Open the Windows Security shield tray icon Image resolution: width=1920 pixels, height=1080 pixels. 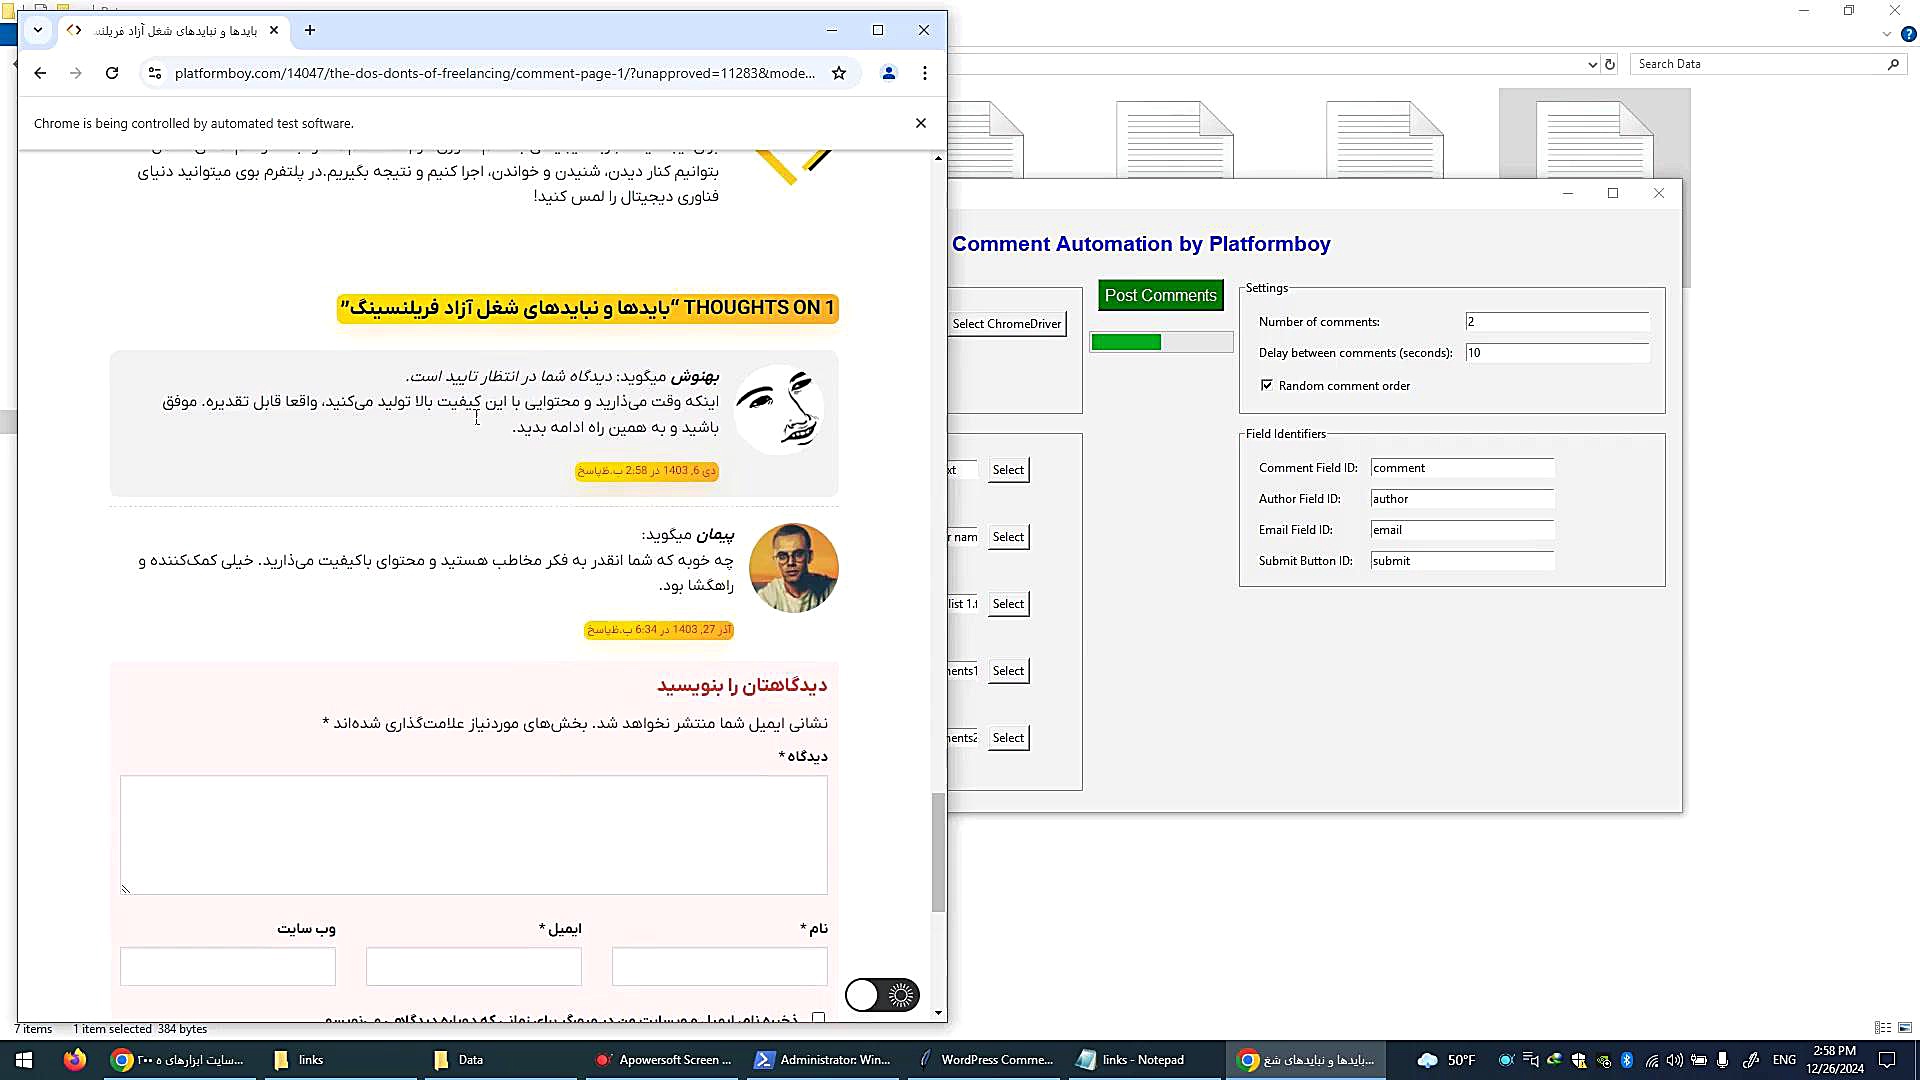(1579, 1060)
